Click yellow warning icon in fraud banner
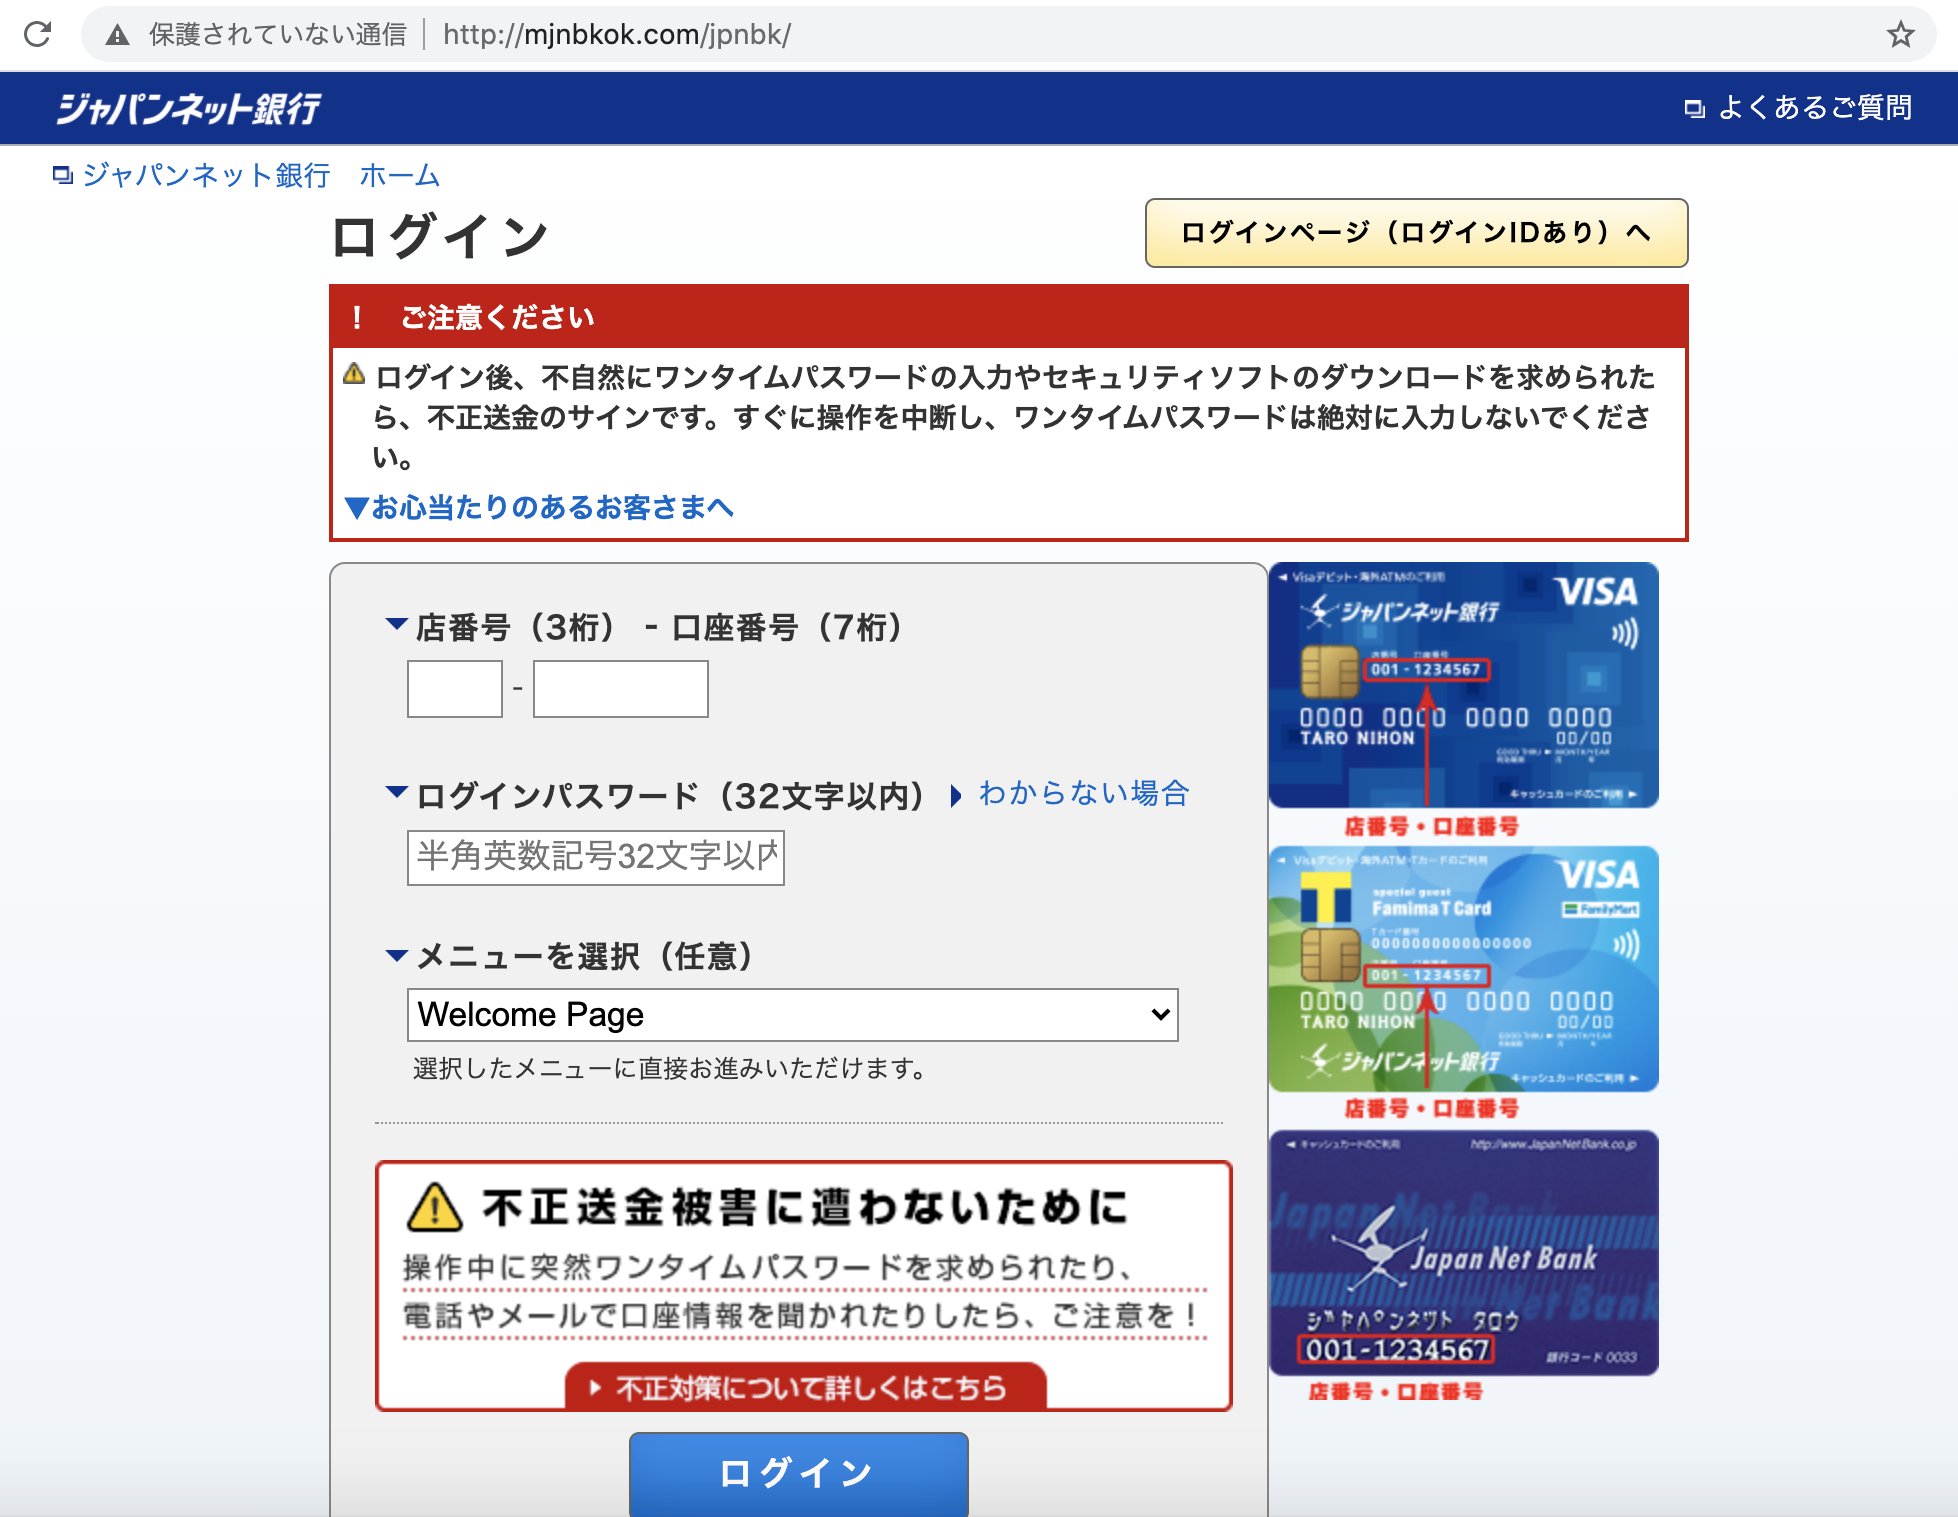The image size is (1958, 1517). click(435, 1207)
